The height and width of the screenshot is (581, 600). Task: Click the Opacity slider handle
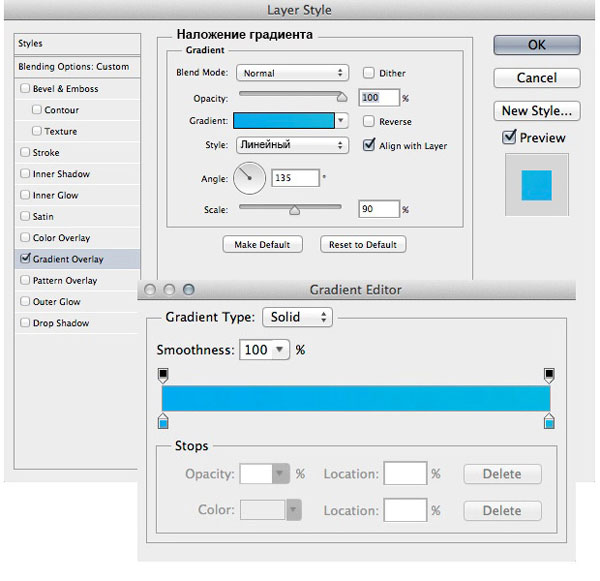click(342, 97)
